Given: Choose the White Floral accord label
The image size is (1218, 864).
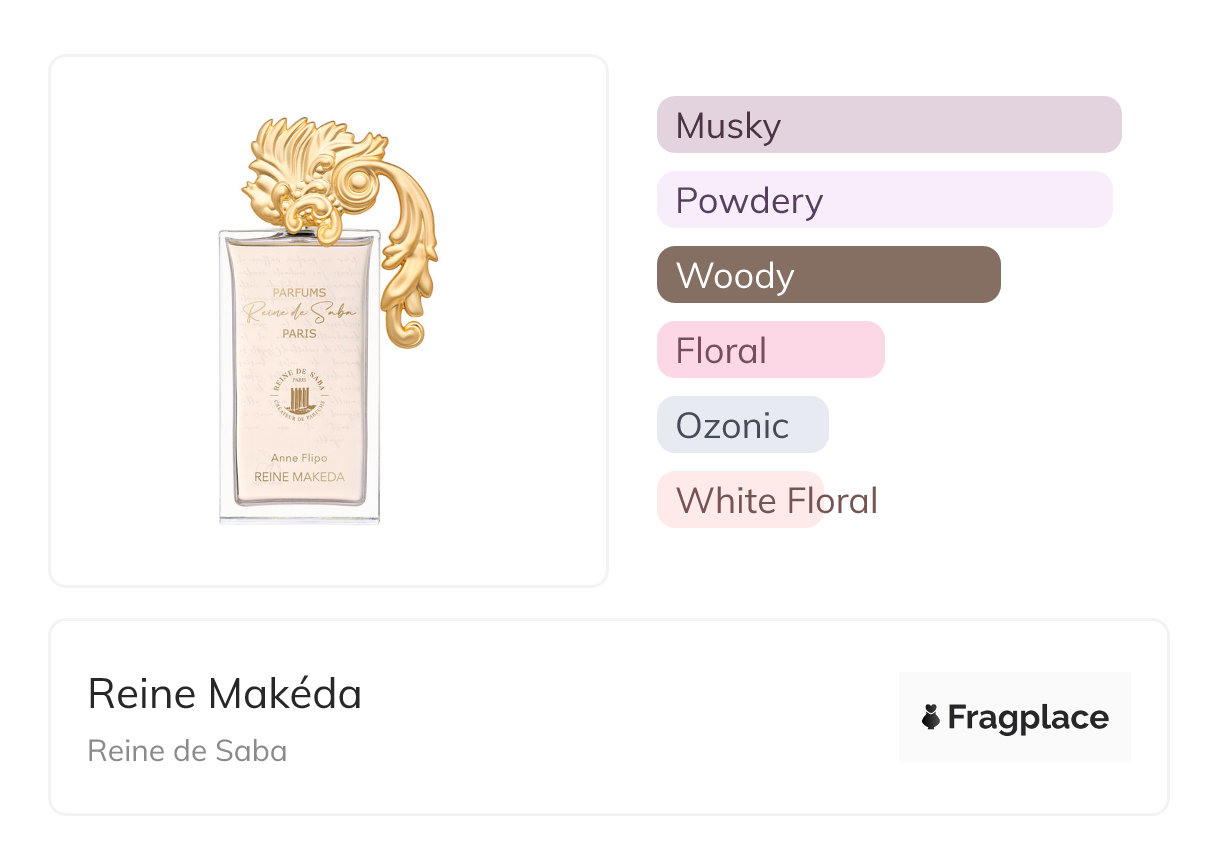Looking at the screenshot, I should tap(776, 500).
